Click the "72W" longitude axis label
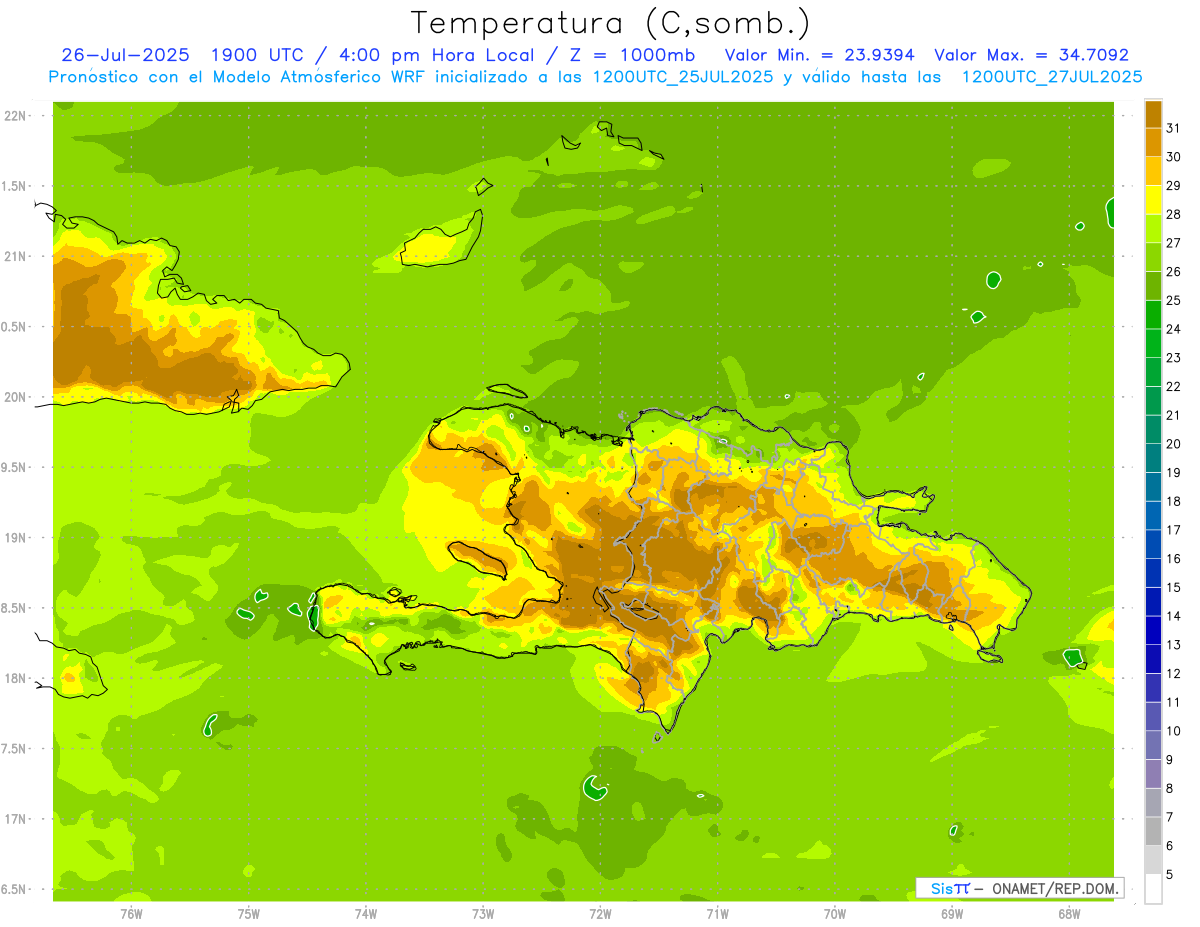1200x927 pixels. (600, 913)
